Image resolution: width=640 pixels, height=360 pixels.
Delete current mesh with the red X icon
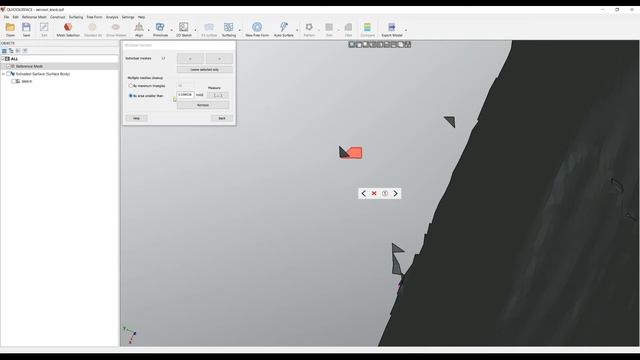(374, 193)
